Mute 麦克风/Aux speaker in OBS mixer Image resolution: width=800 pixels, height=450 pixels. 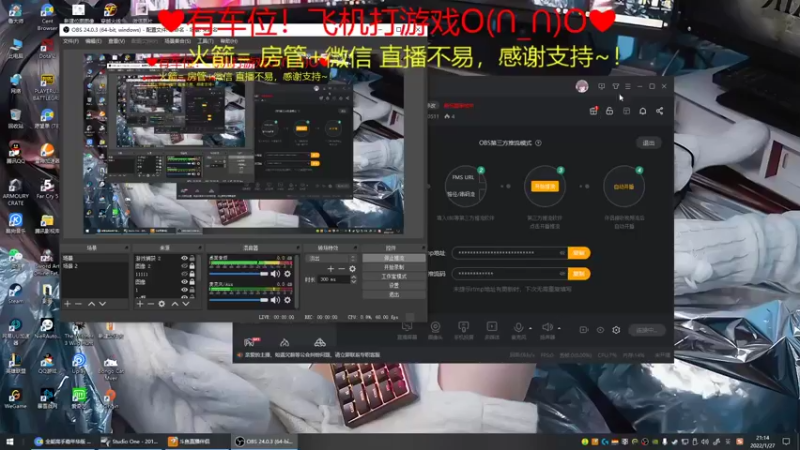(x=276, y=300)
